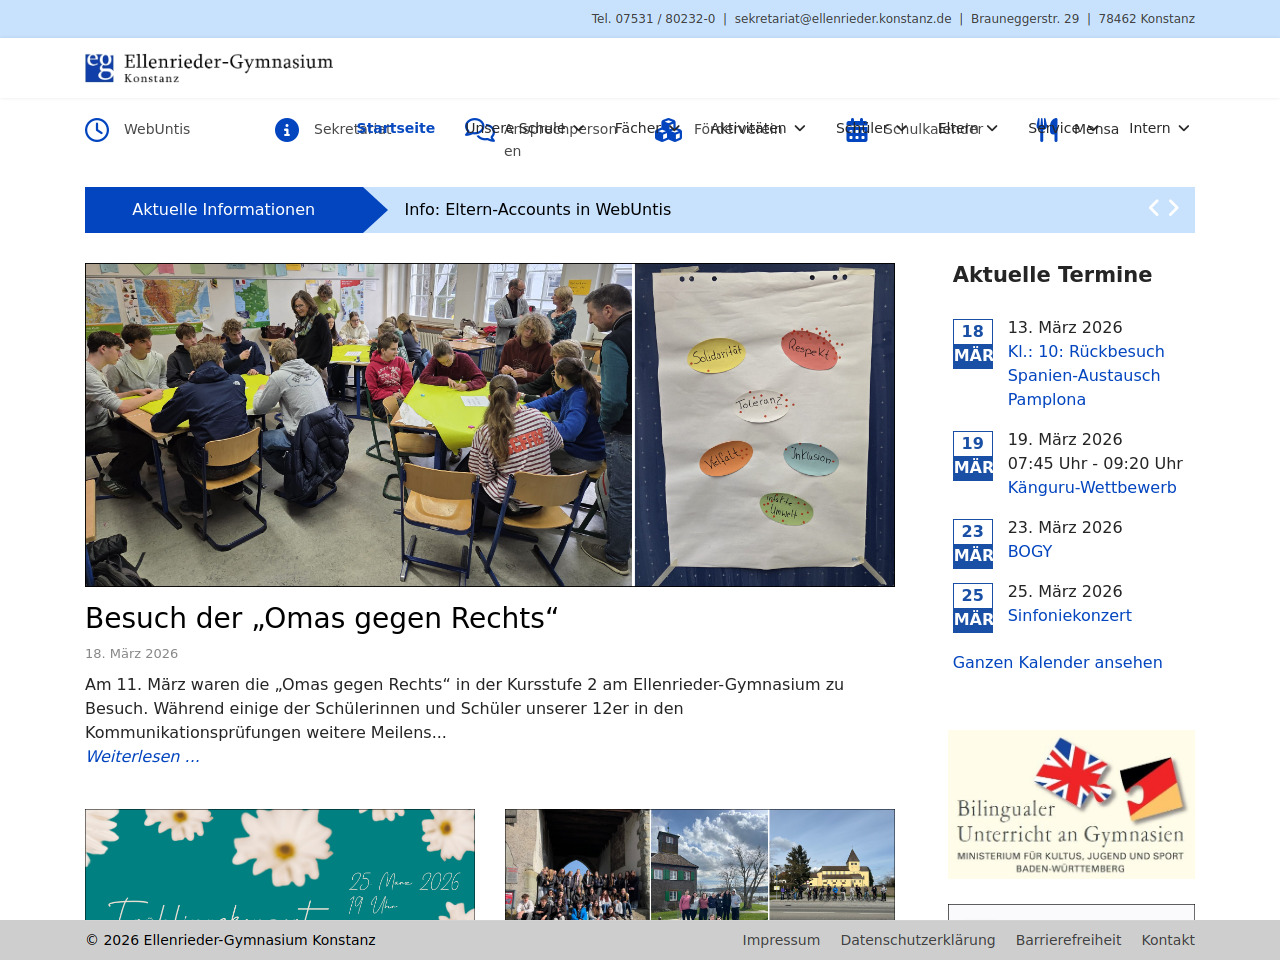The width and height of the screenshot is (1280, 960).
Task: Open Sekretariat via the info icon
Action: [x=287, y=130]
